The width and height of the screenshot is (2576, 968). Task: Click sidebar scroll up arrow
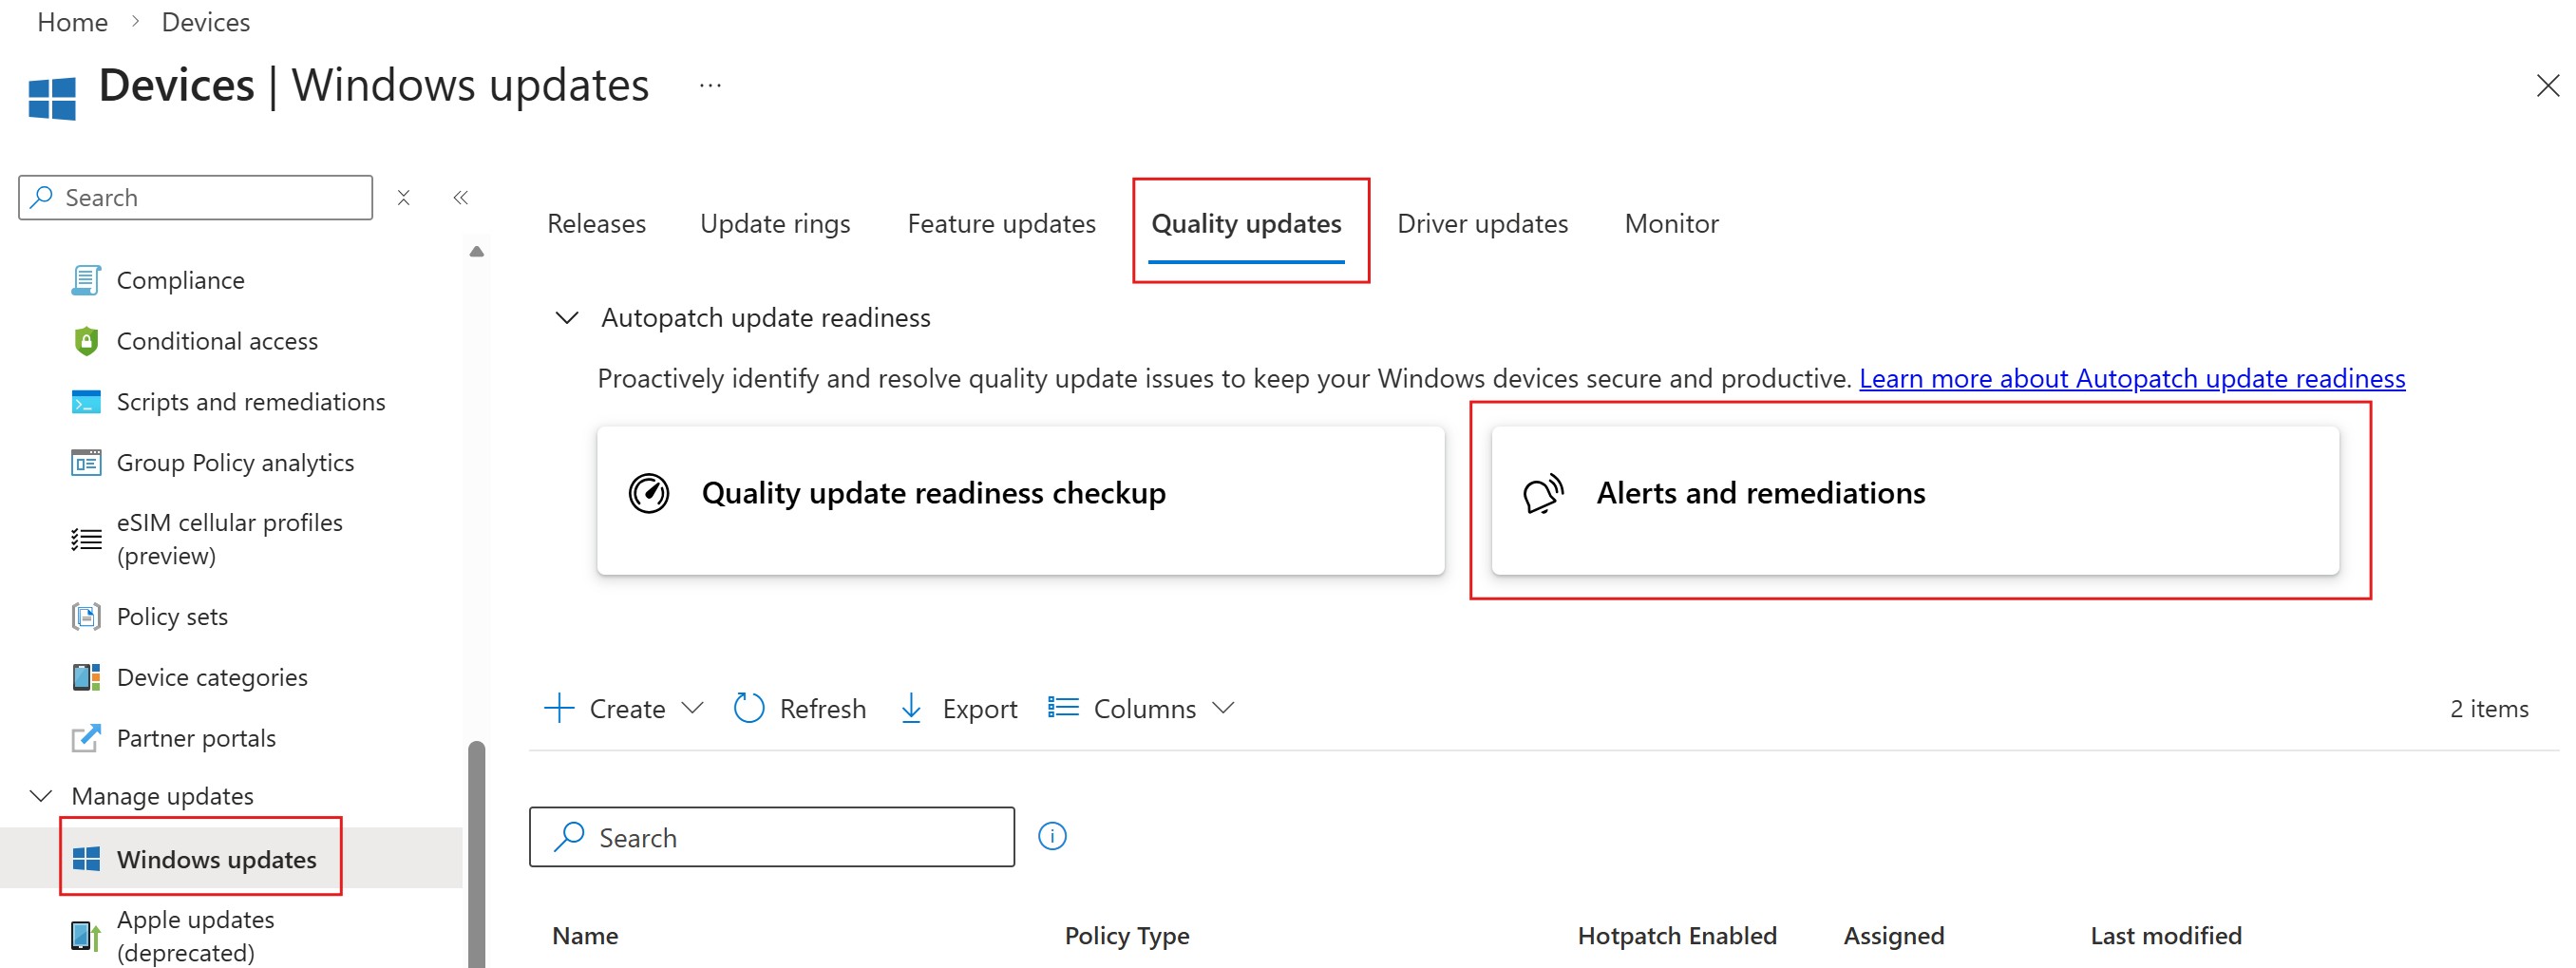pyautogui.click(x=477, y=252)
